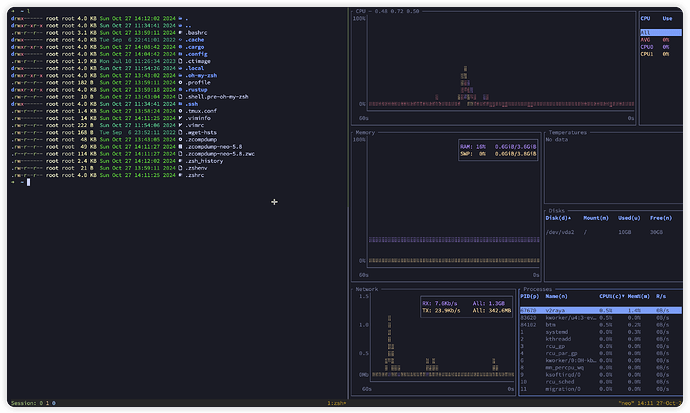Click the folder icon beside .cache
The image size is (690, 413).
(180, 40)
